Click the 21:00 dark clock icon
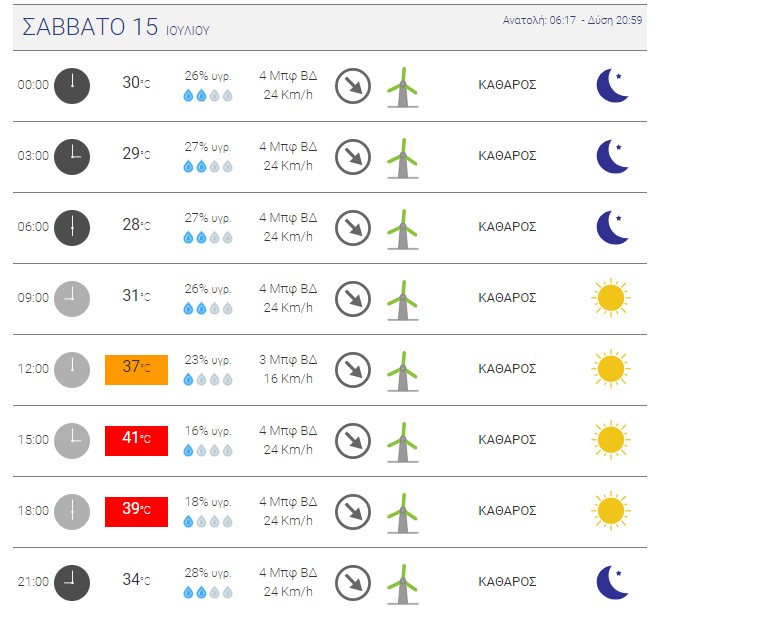 click(x=72, y=583)
